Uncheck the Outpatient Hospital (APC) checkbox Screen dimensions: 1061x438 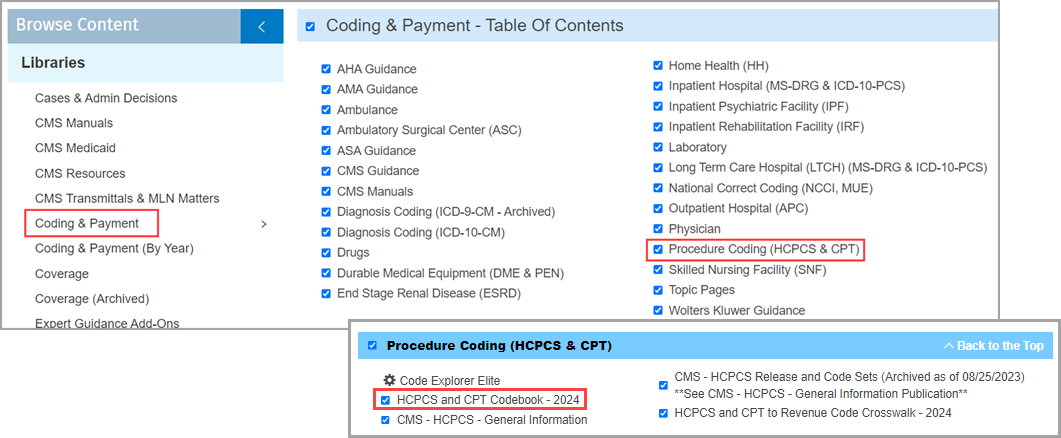[x=658, y=209]
